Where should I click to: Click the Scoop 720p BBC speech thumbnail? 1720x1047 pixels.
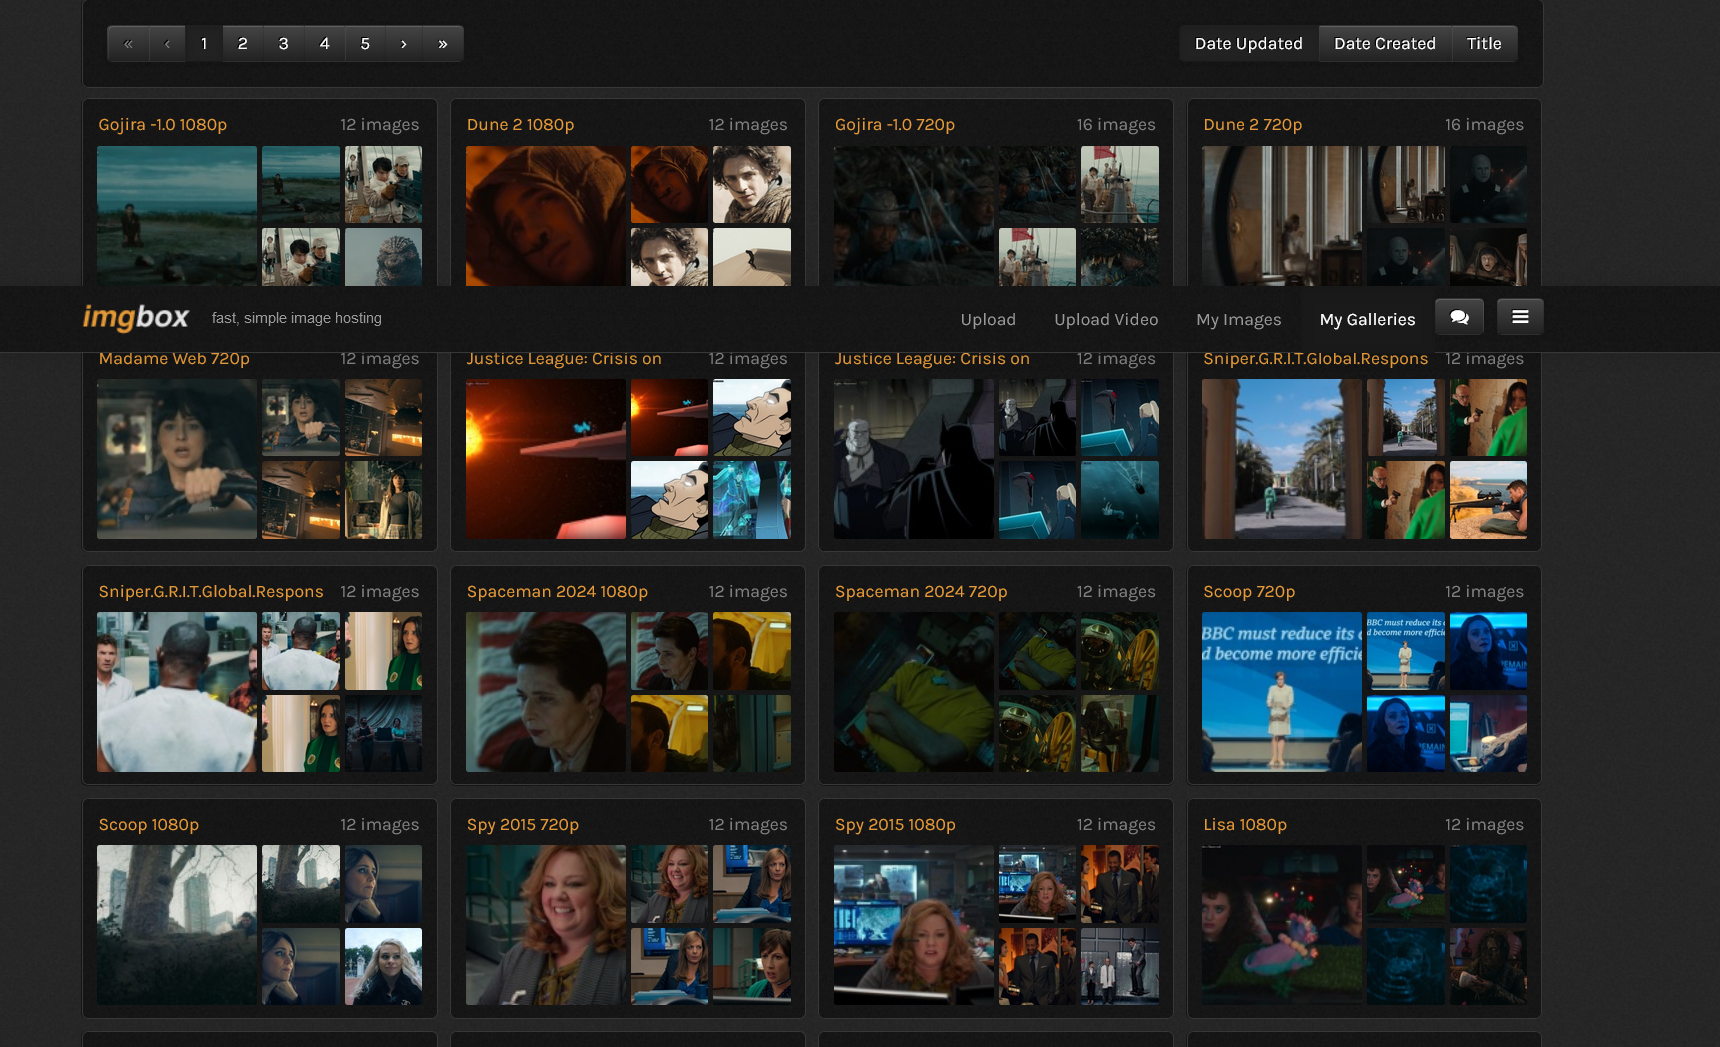1281,692
